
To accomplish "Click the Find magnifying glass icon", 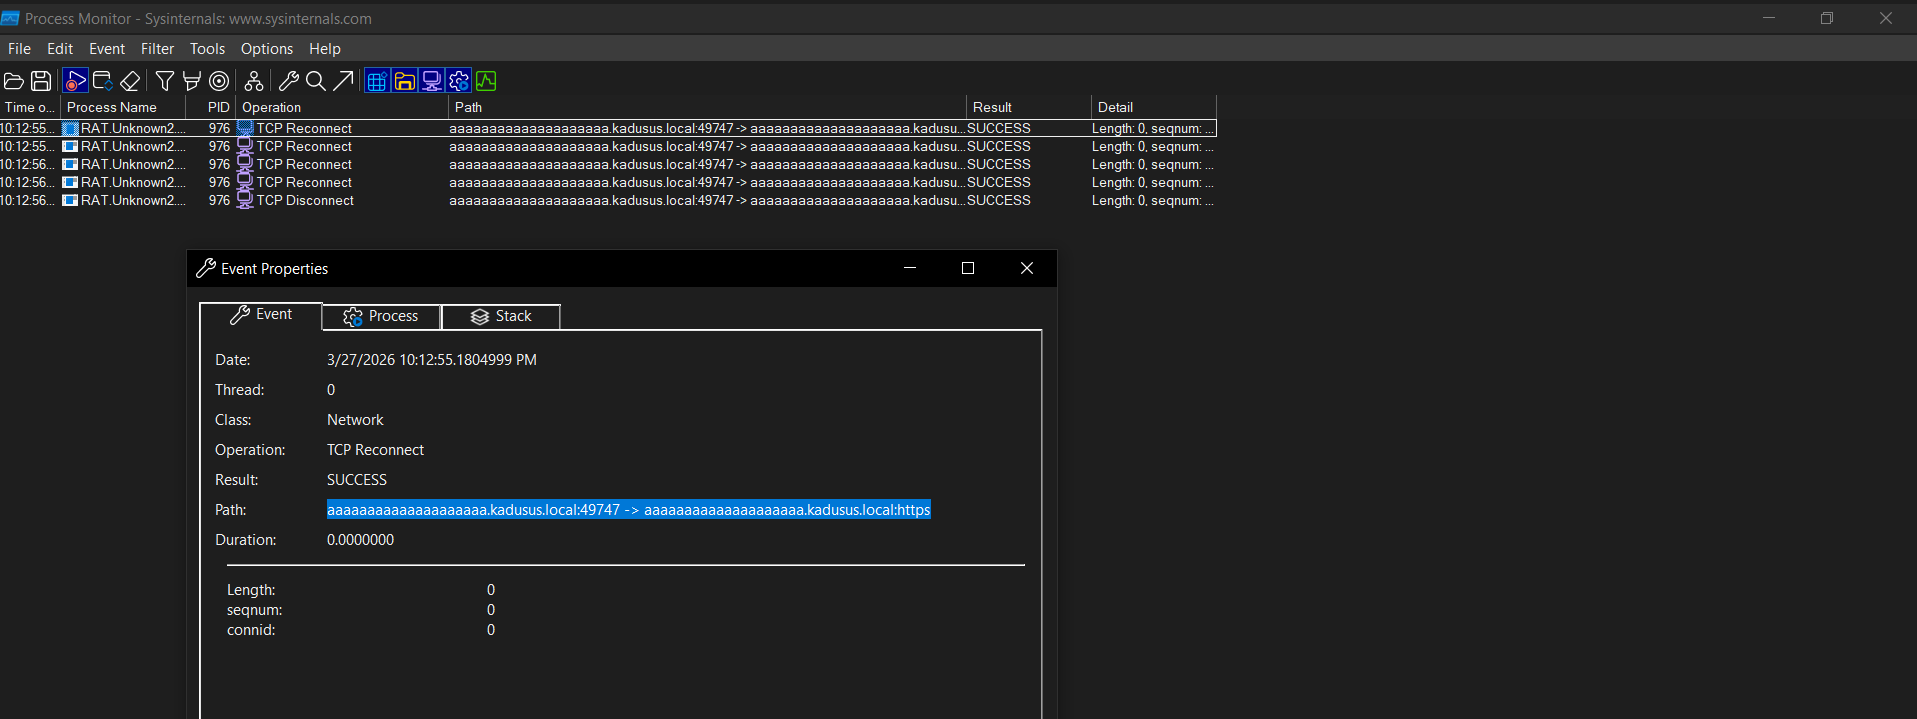I will pos(315,81).
